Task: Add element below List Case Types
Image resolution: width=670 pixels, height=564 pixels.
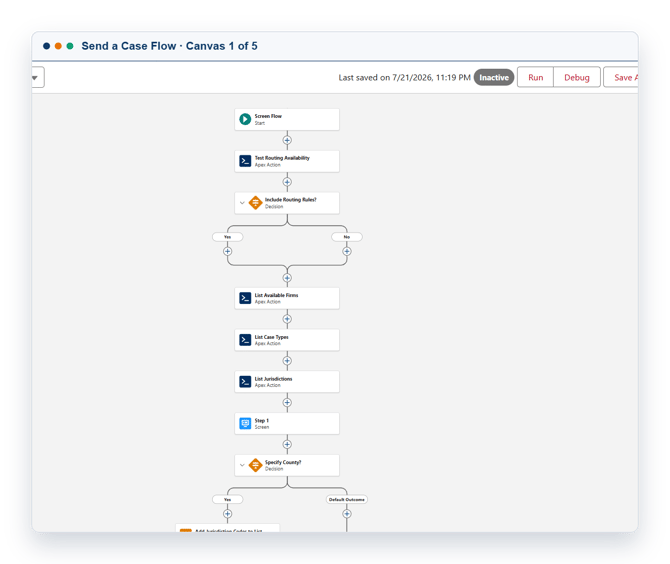Action: click(287, 361)
